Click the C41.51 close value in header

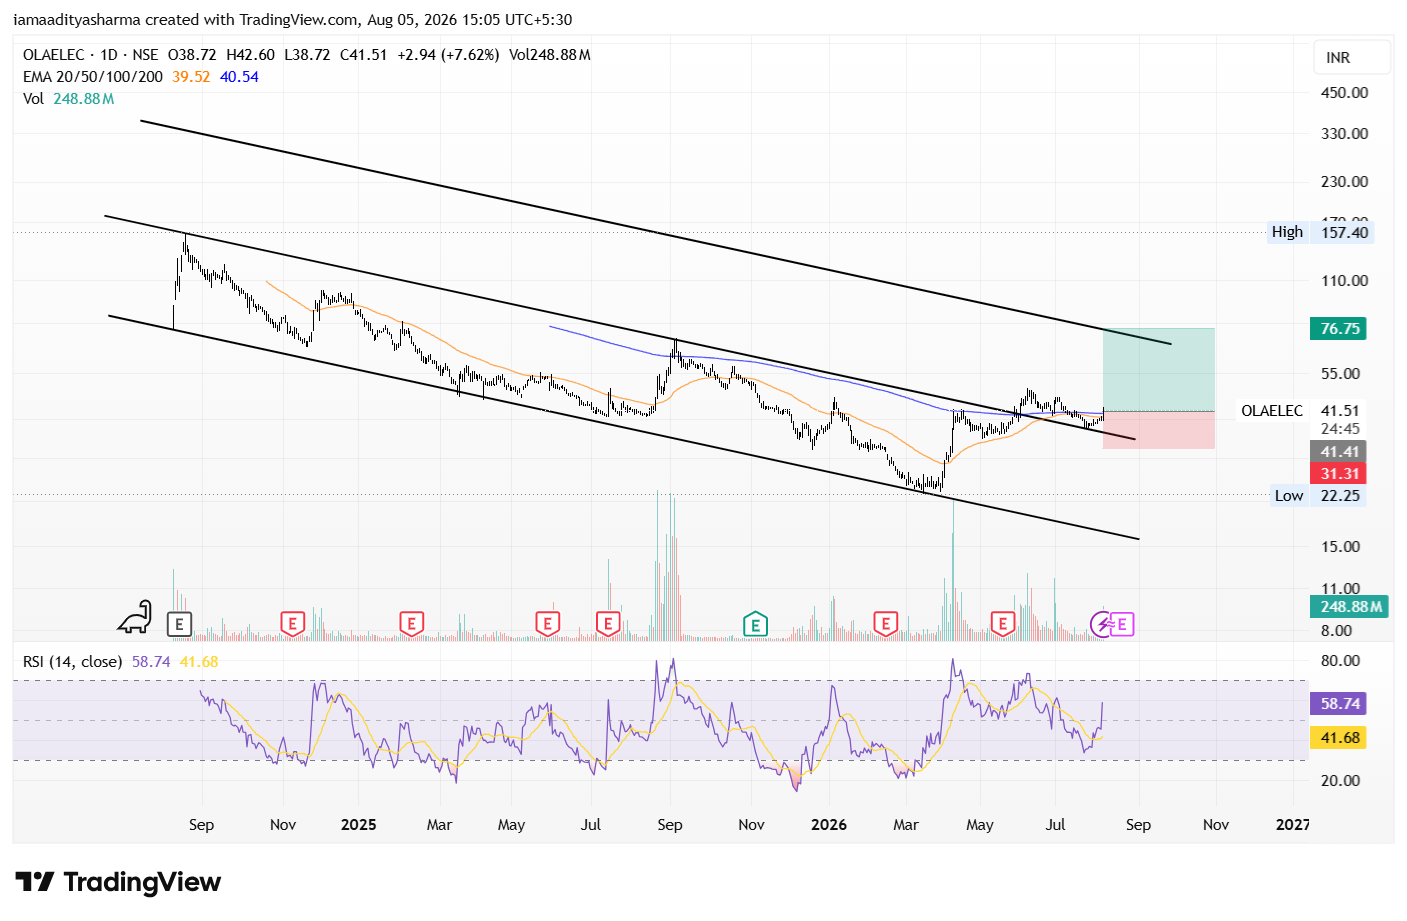(x=364, y=55)
